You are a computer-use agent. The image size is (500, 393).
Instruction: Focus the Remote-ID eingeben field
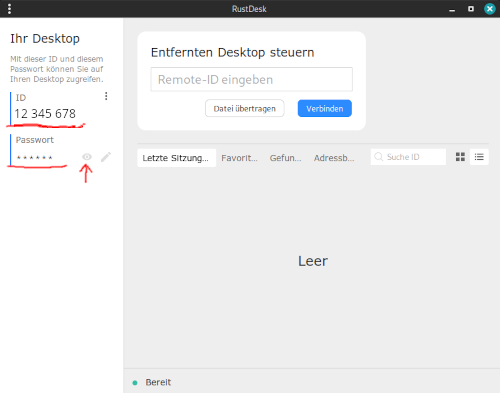click(x=252, y=79)
